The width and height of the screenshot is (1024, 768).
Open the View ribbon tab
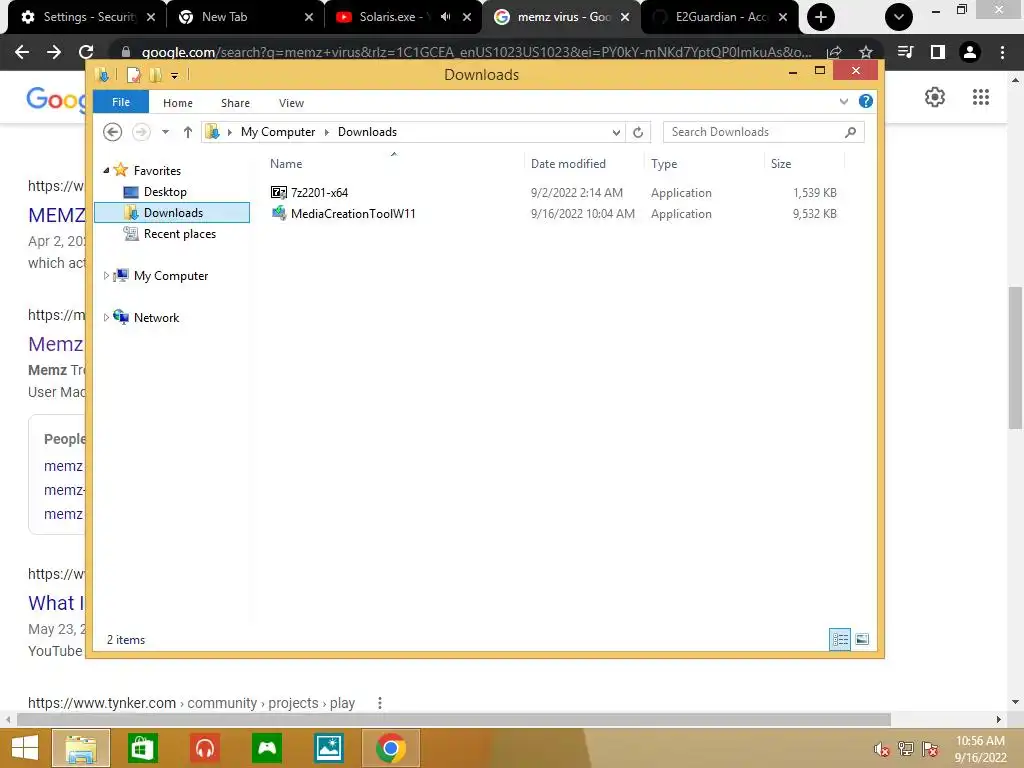click(x=291, y=103)
